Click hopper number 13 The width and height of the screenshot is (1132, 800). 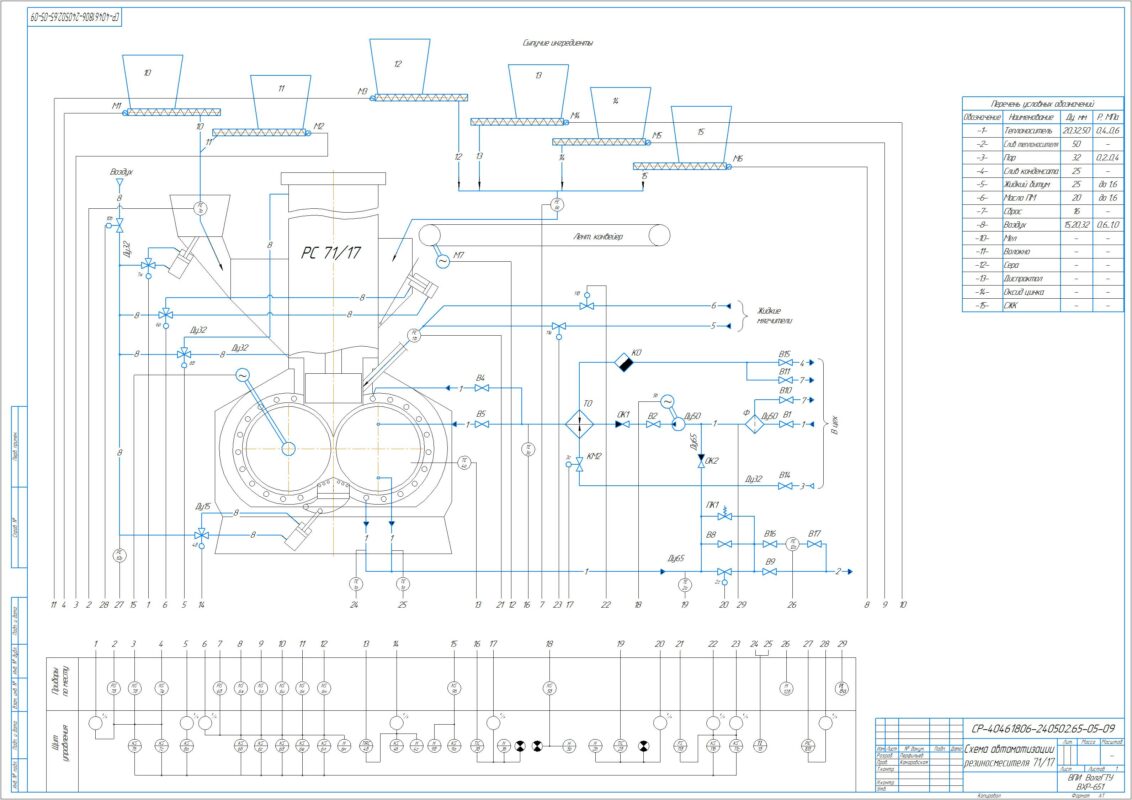tap(538, 91)
